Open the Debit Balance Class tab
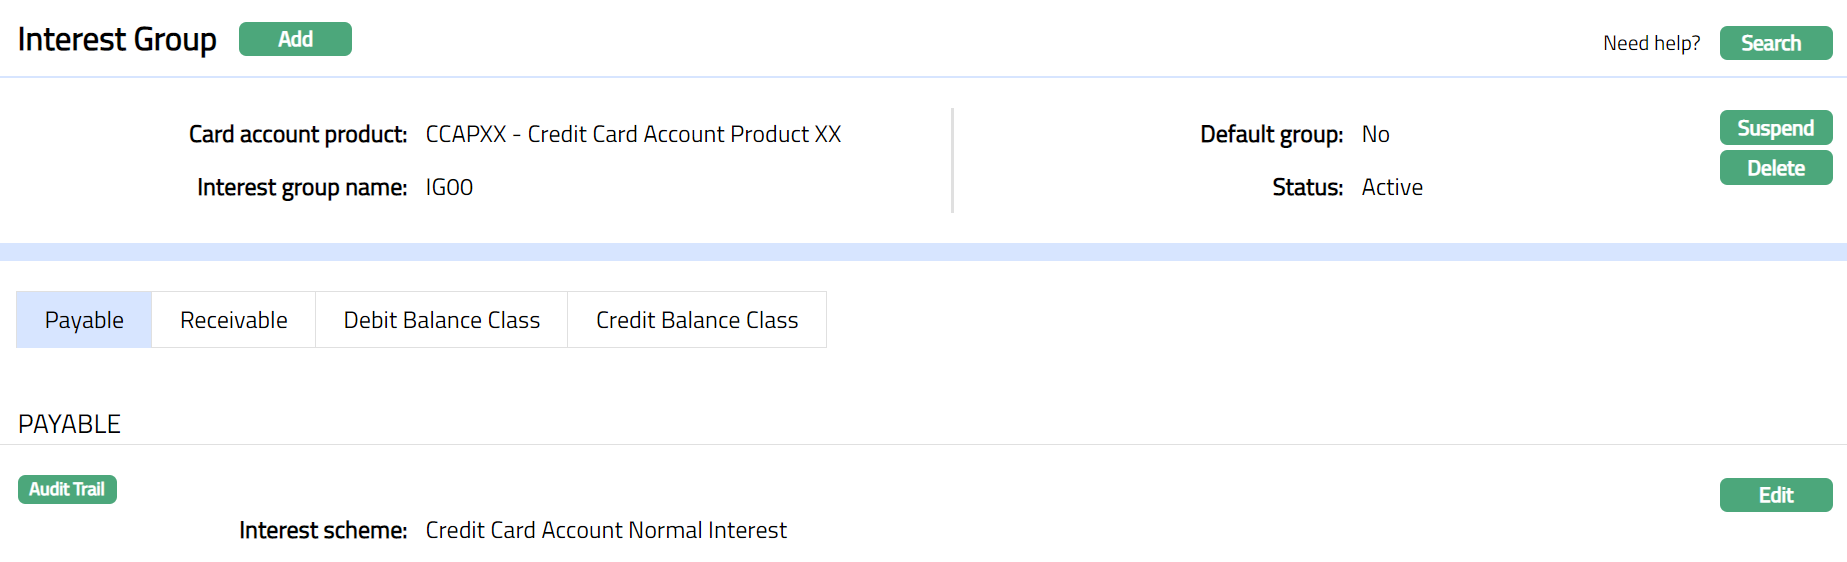Viewport: 1847px width, 562px height. (x=441, y=320)
